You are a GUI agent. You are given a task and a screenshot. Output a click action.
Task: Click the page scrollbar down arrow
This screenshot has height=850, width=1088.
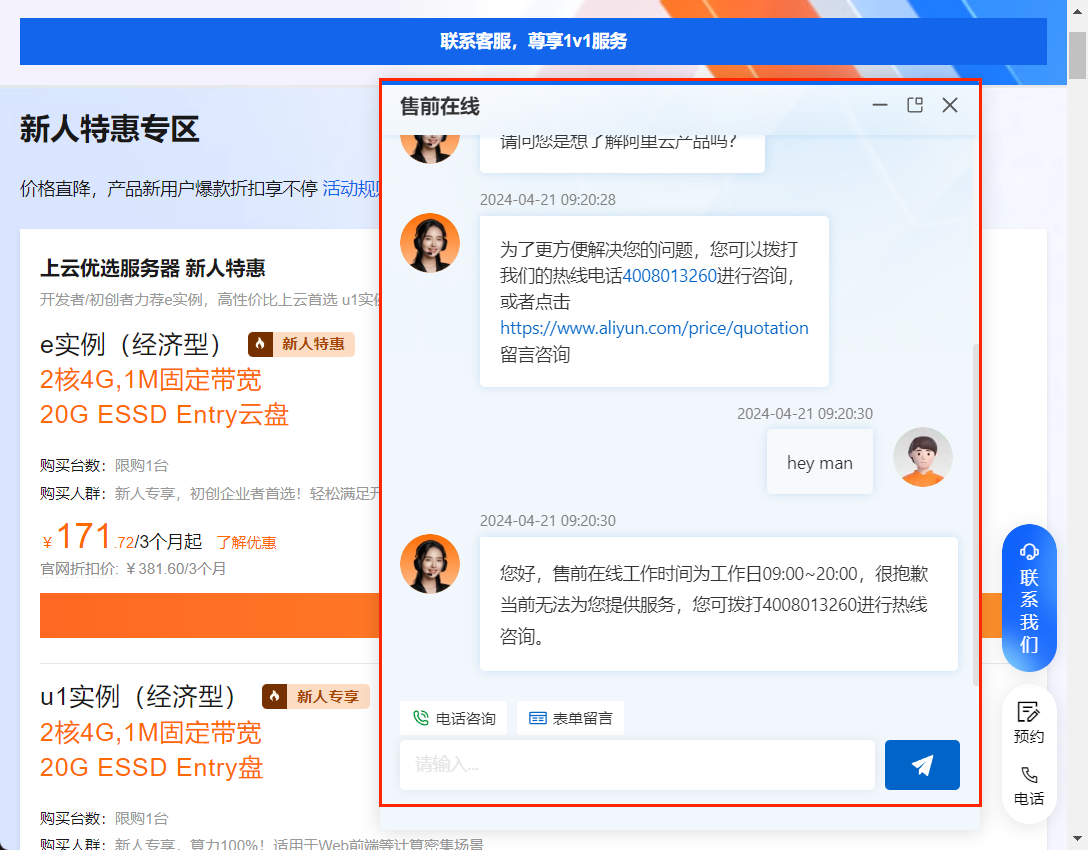tap(1077, 839)
